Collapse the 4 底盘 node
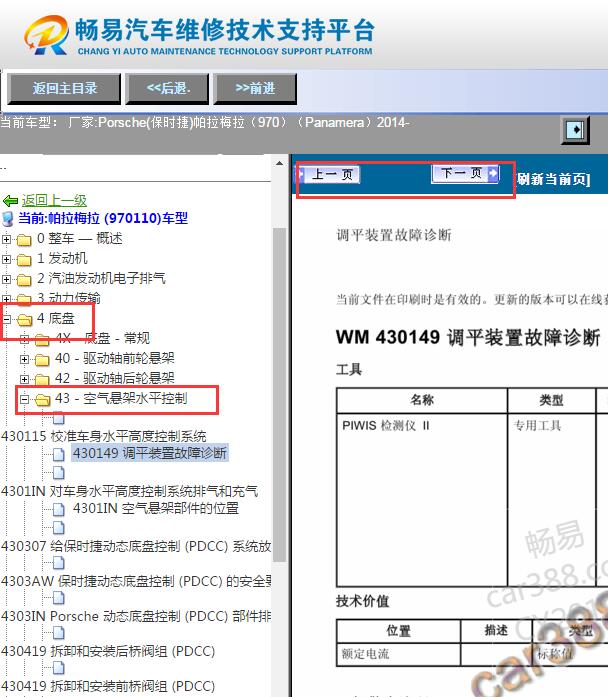608x697 pixels. pos(6,319)
